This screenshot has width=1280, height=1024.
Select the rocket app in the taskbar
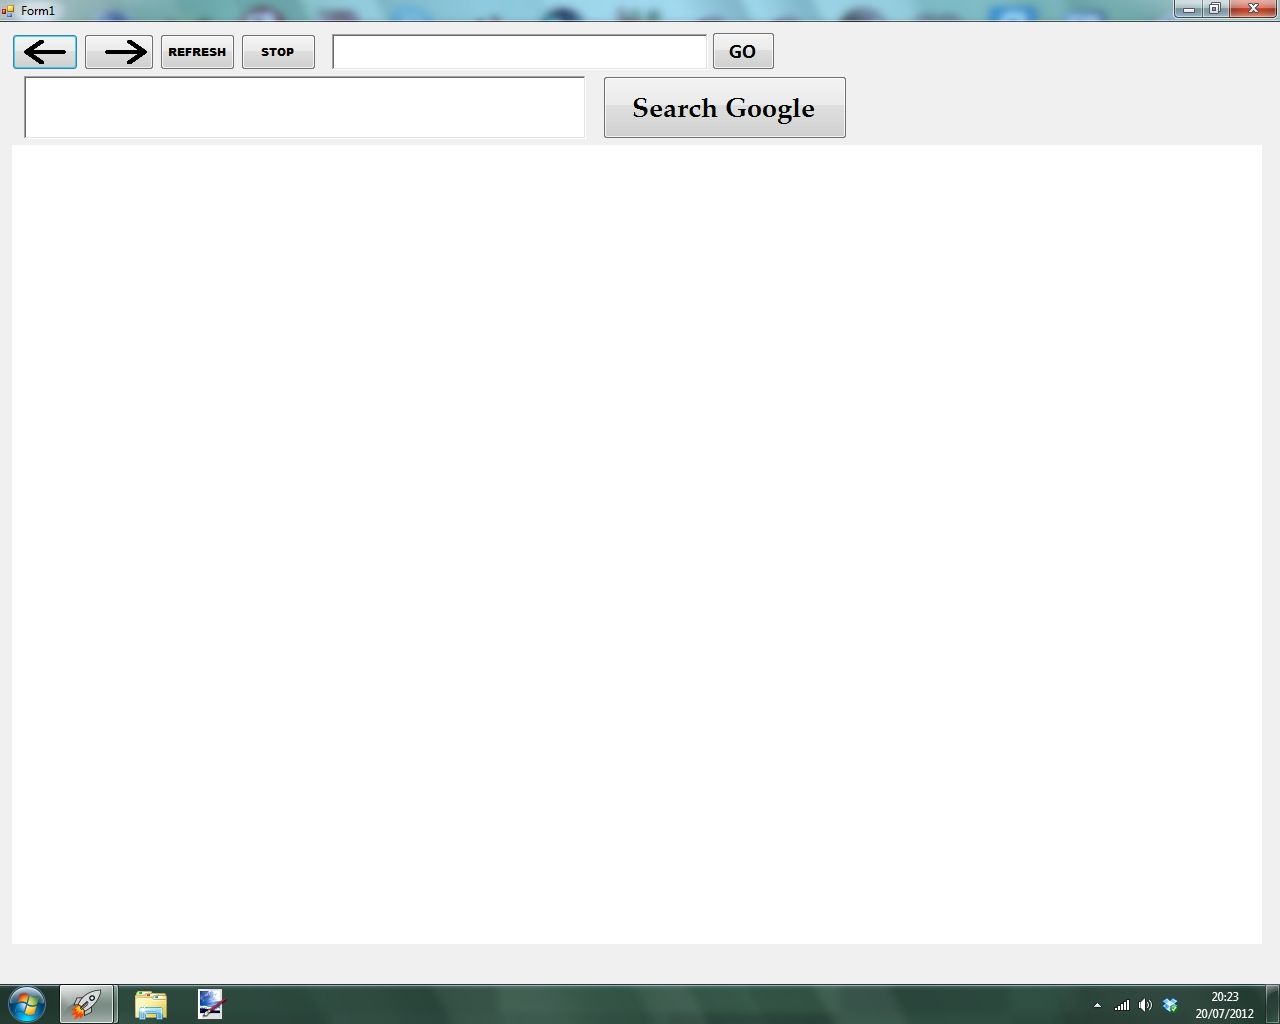pyautogui.click(x=87, y=1004)
